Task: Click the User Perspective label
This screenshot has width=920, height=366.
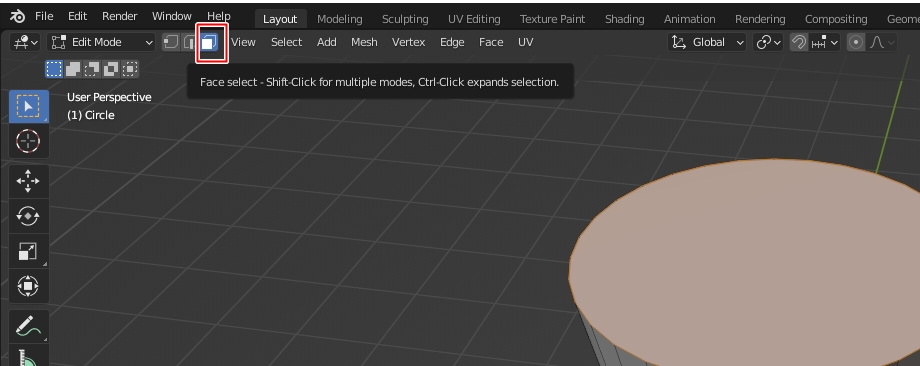Action: coord(109,97)
